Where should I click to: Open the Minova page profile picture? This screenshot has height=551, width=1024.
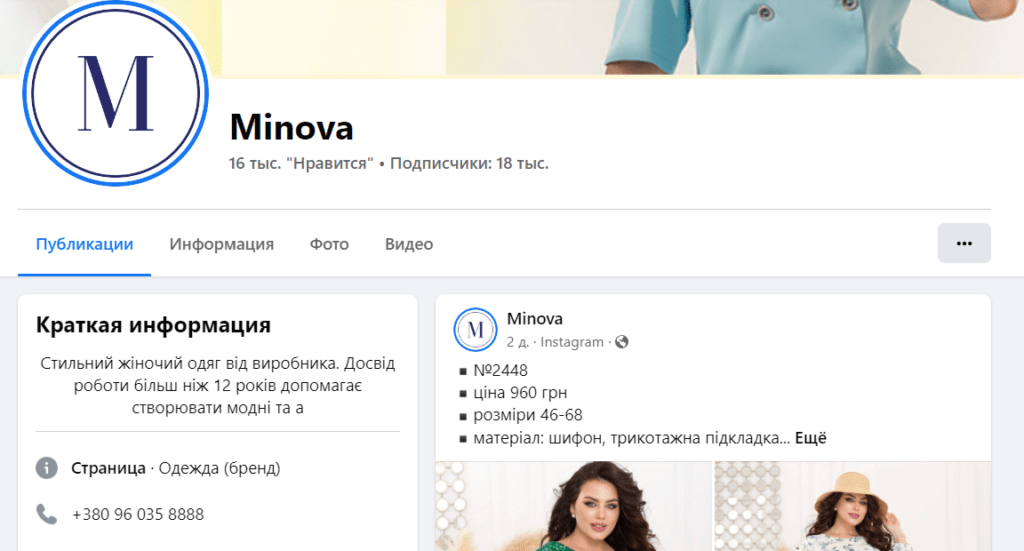click(116, 93)
